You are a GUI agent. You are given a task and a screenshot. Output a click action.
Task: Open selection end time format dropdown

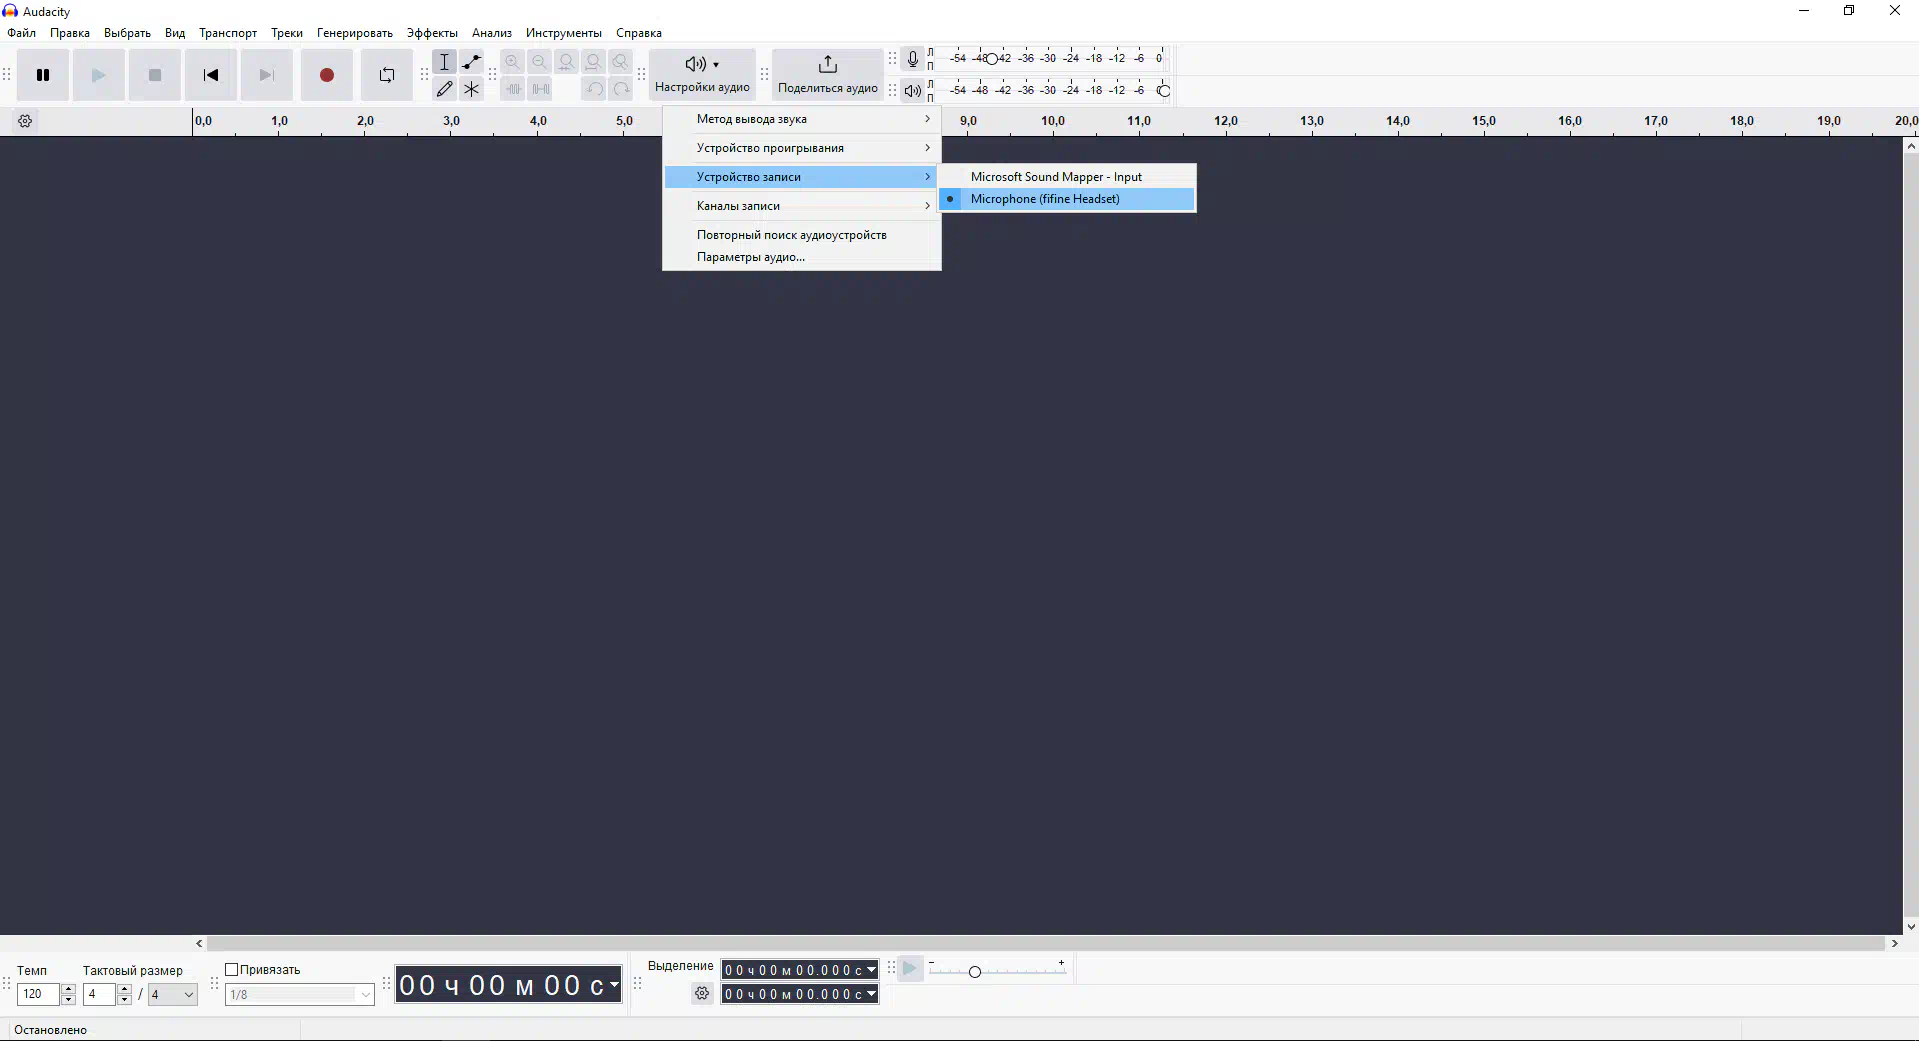(x=871, y=994)
